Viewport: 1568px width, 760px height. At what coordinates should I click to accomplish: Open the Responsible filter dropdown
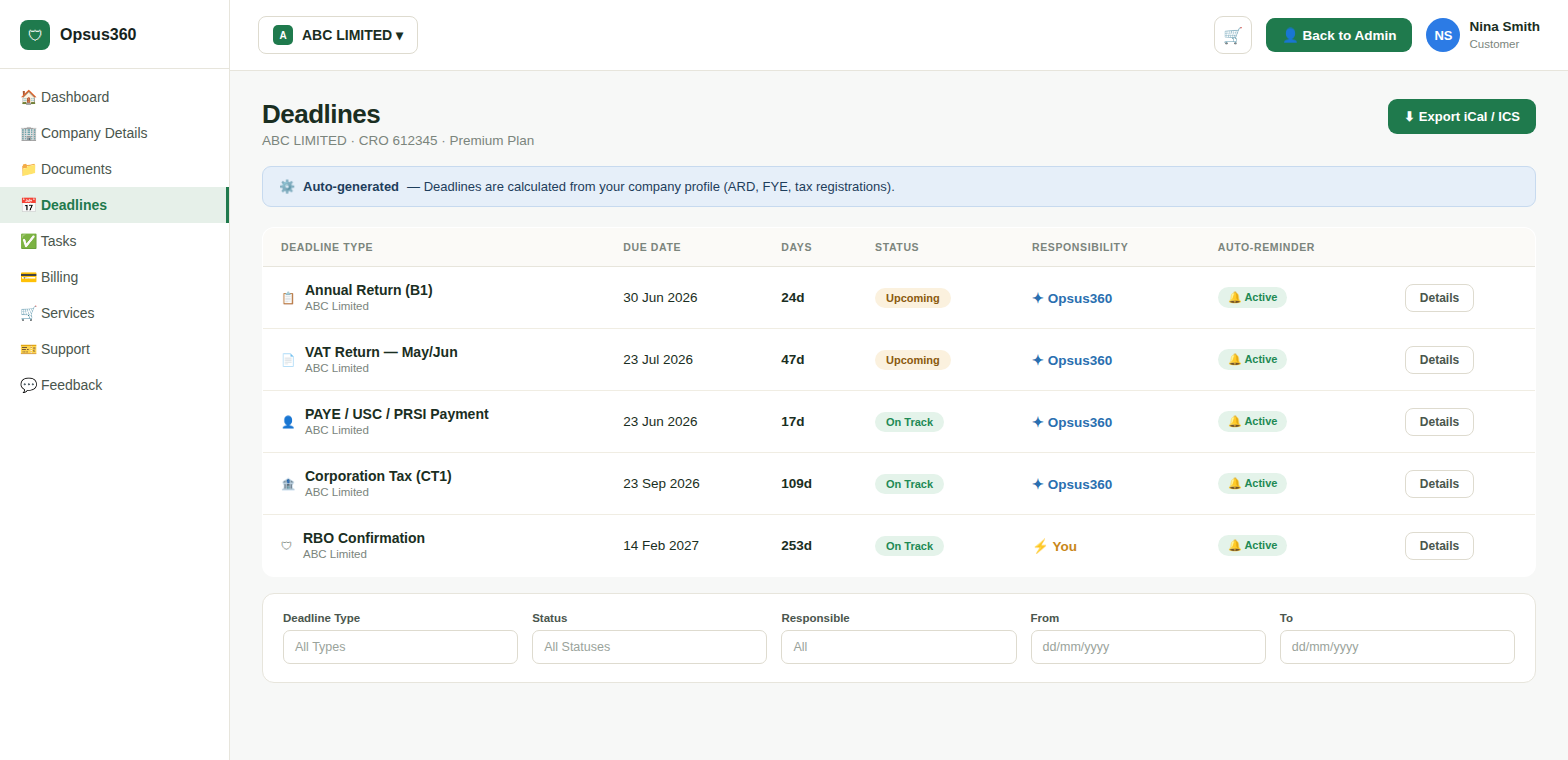coord(899,647)
